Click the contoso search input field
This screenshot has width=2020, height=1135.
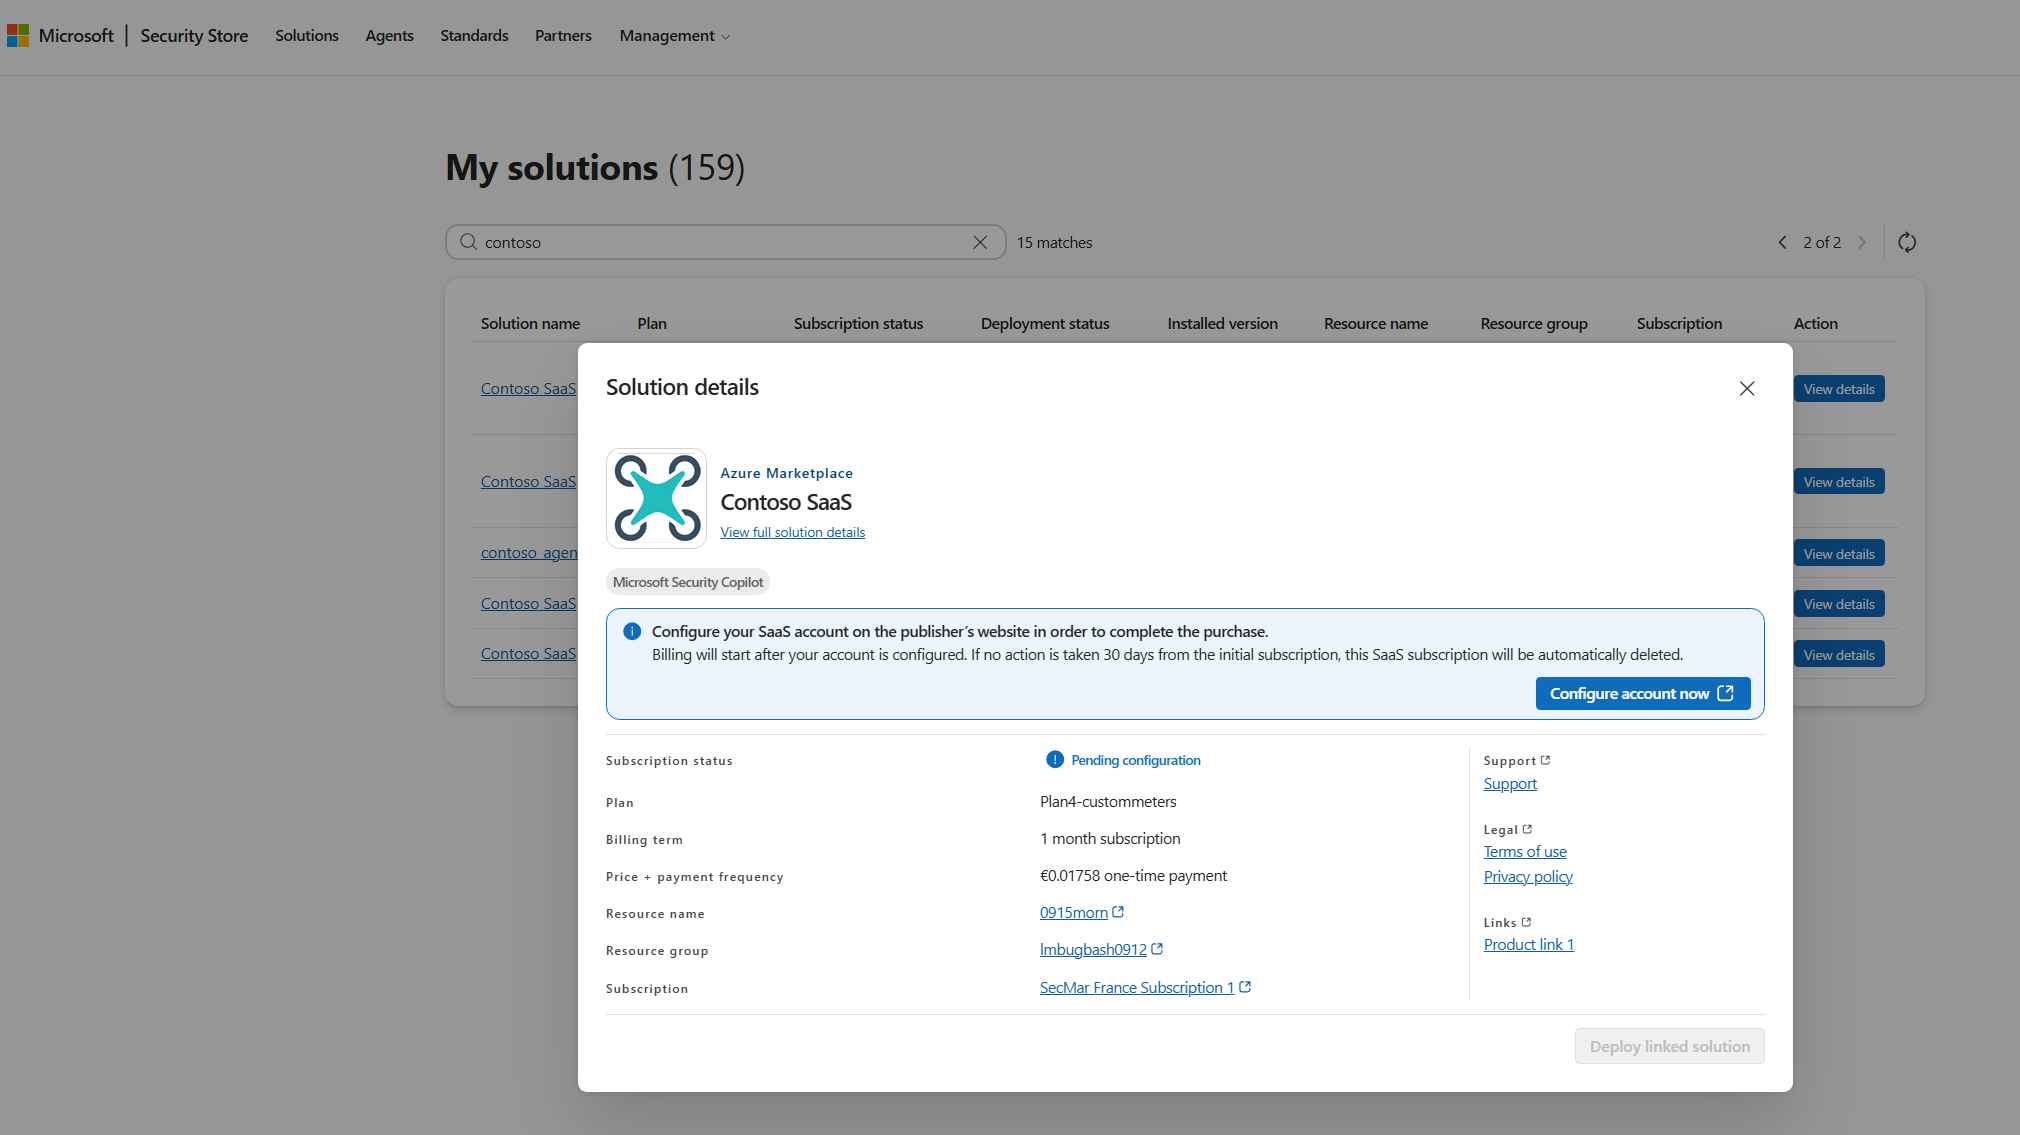pos(720,242)
